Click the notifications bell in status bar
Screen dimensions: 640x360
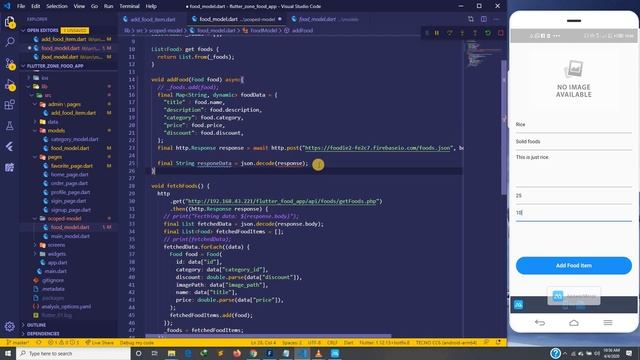pyautogui.click(x=498, y=342)
